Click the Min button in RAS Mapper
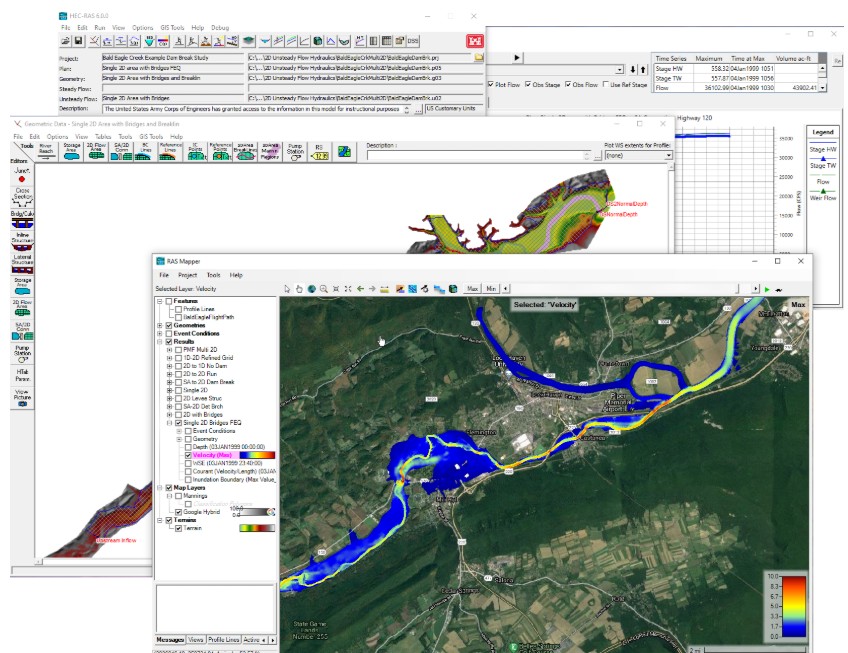The image size is (848, 653). 490,288
